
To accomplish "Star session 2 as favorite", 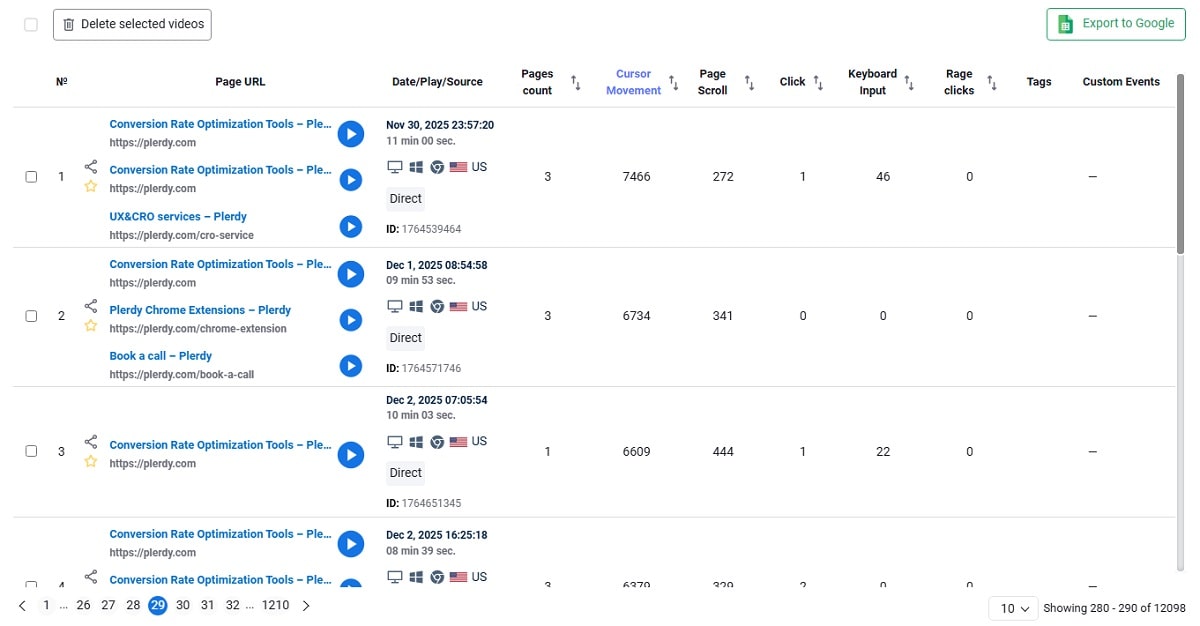I will click(x=91, y=326).
